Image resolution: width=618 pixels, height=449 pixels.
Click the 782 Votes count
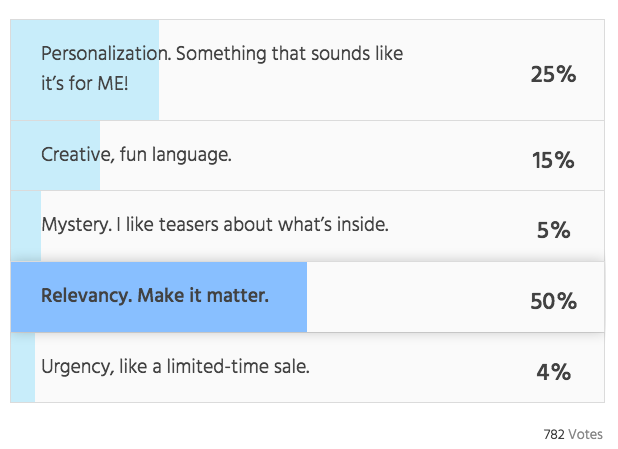(x=573, y=434)
